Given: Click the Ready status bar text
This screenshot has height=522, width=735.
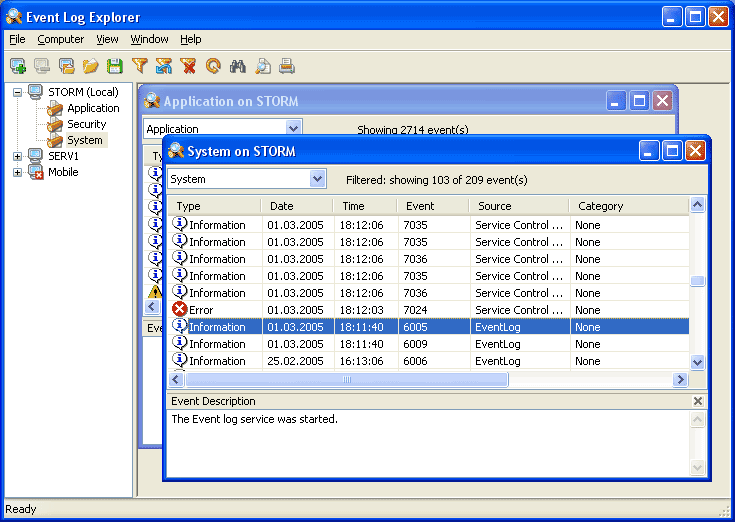Looking at the screenshot, I should pos(21,509).
